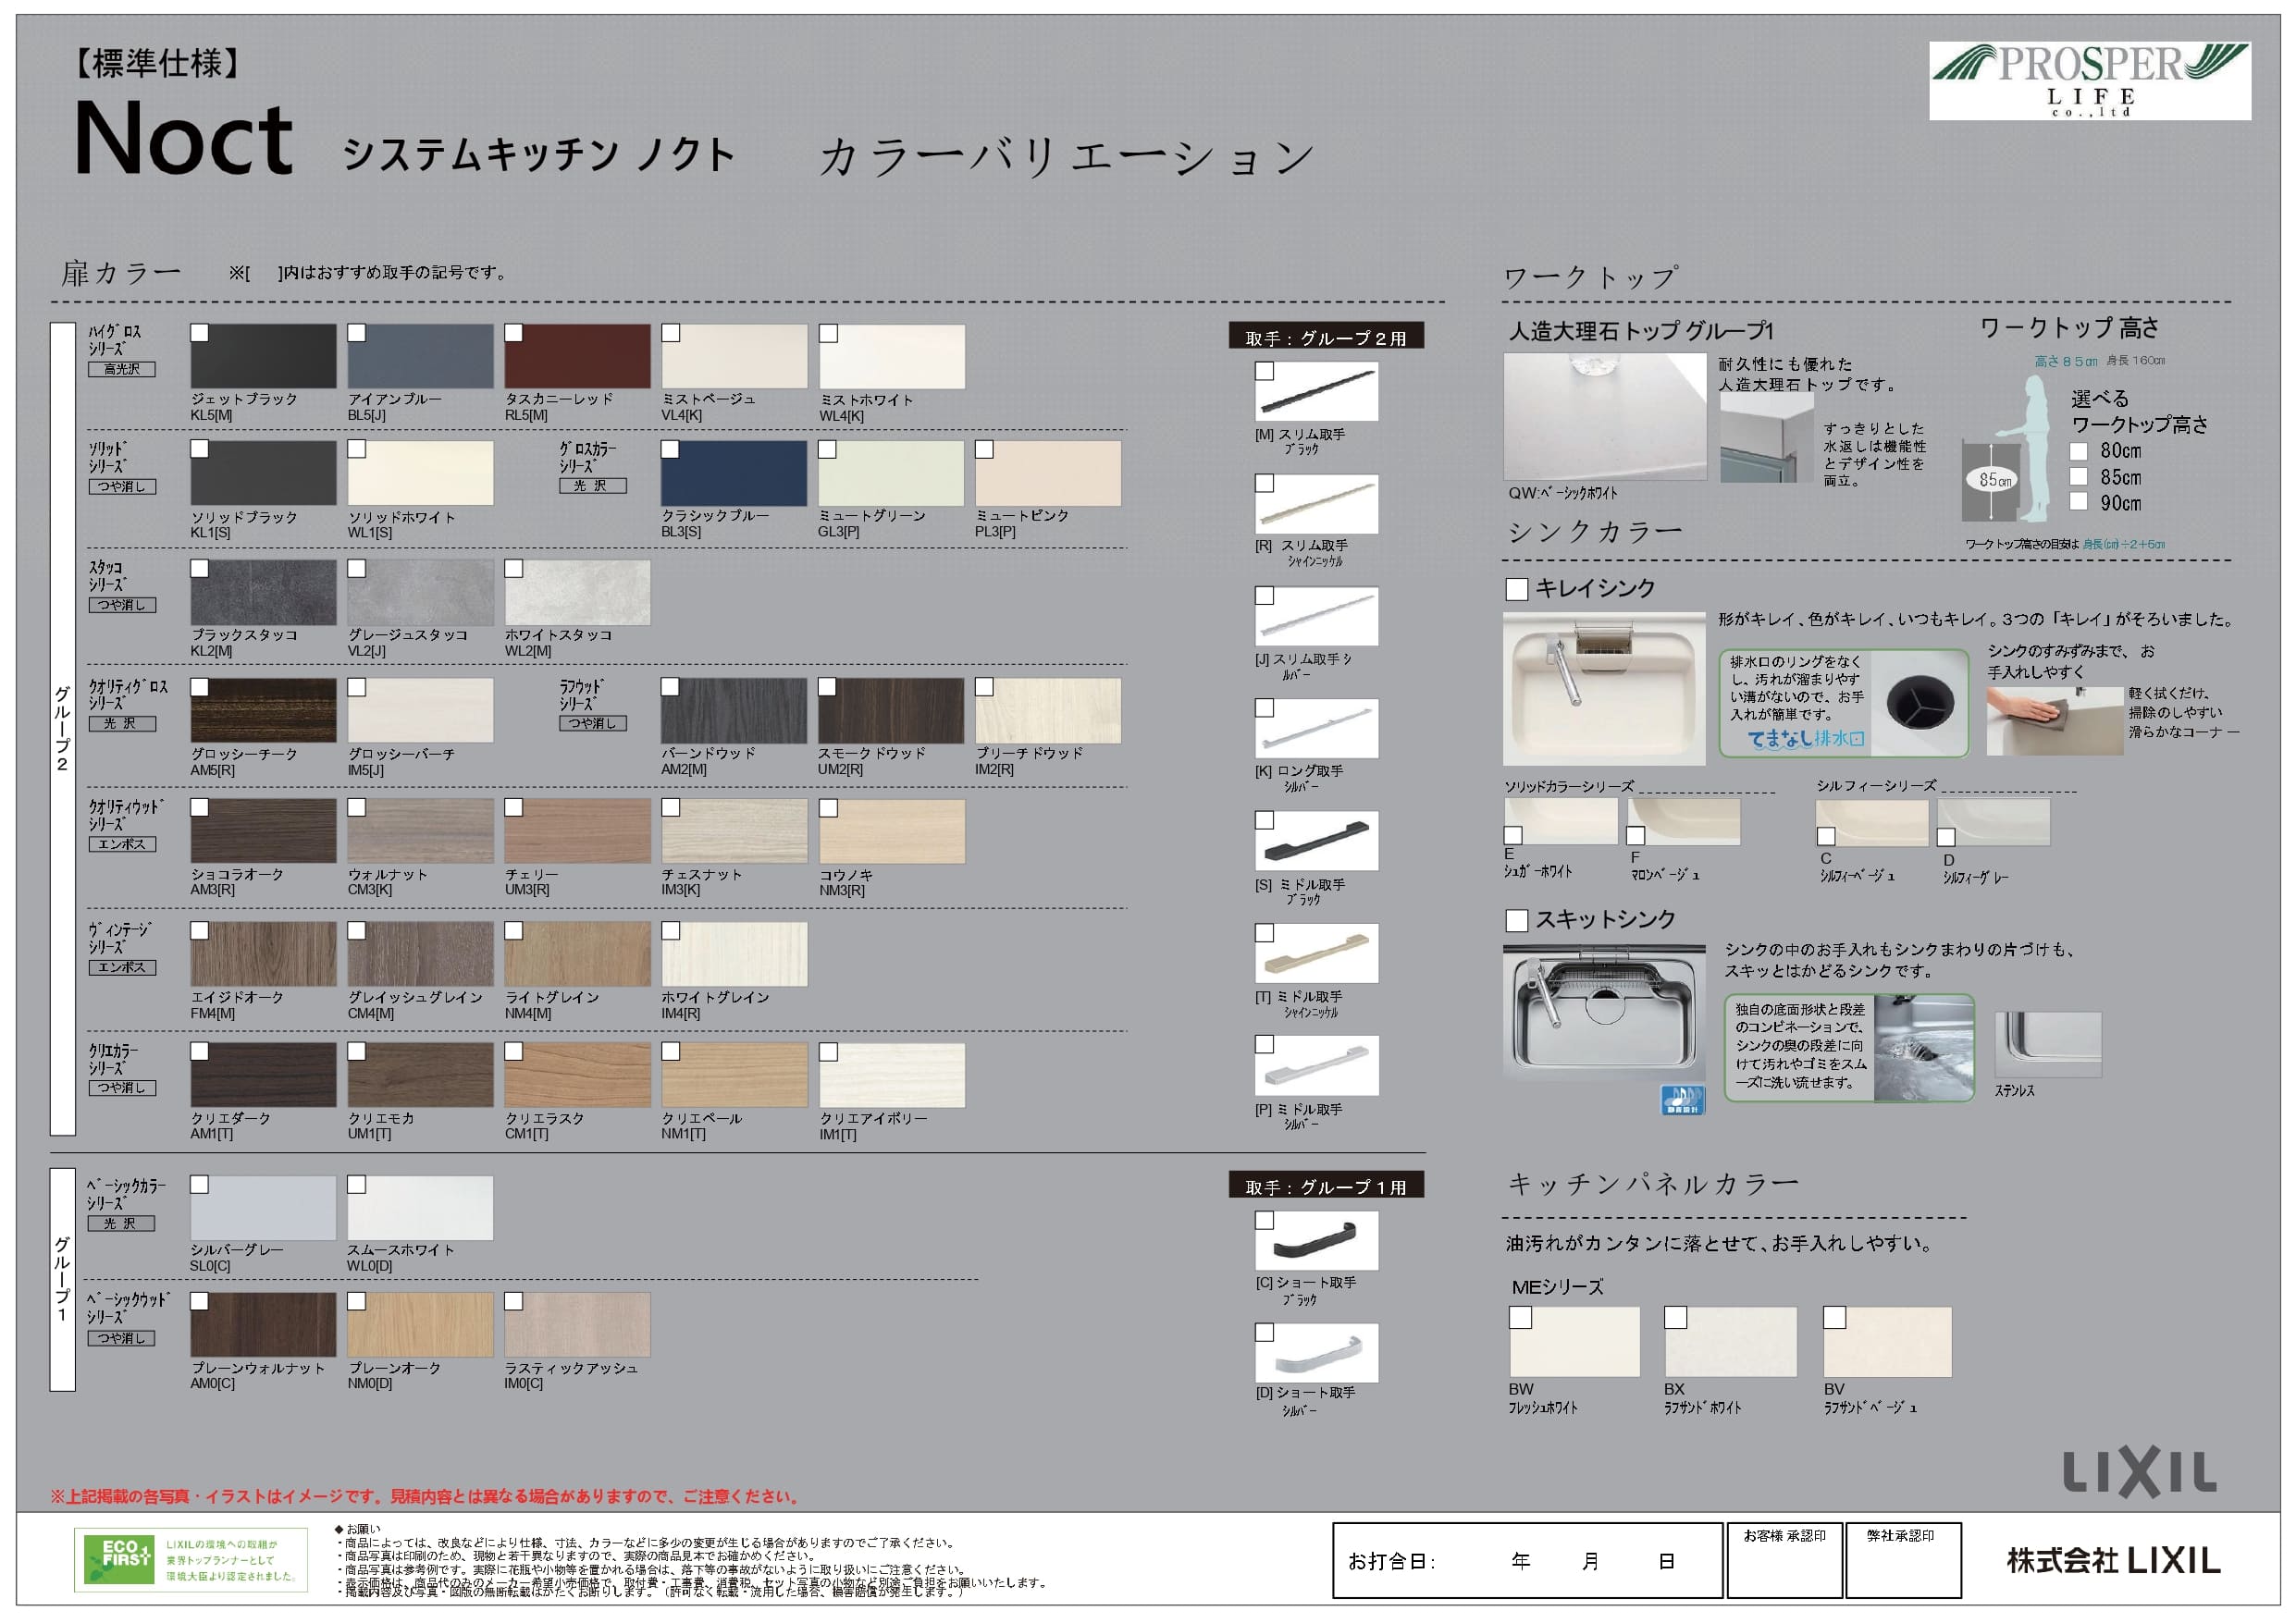The height and width of the screenshot is (1623, 2296).
Task: Select the [D] short silver handle image
Action: pos(1316,1353)
